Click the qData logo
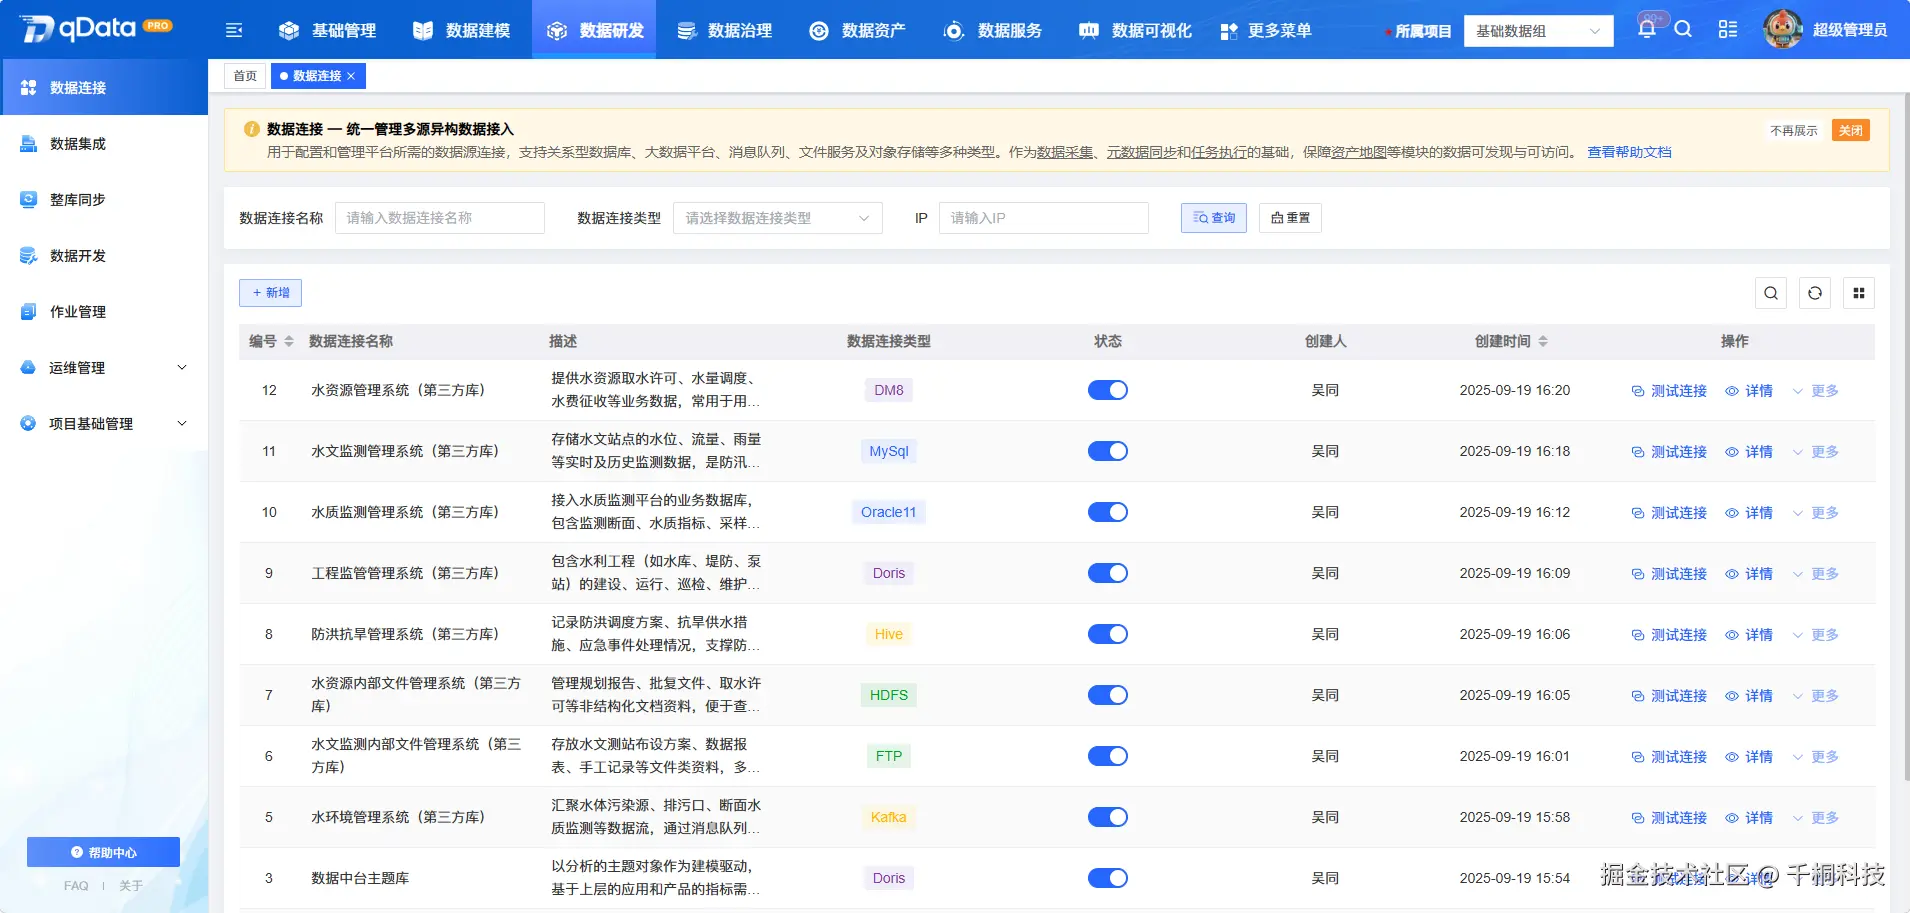 pyautogui.click(x=97, y=28)
